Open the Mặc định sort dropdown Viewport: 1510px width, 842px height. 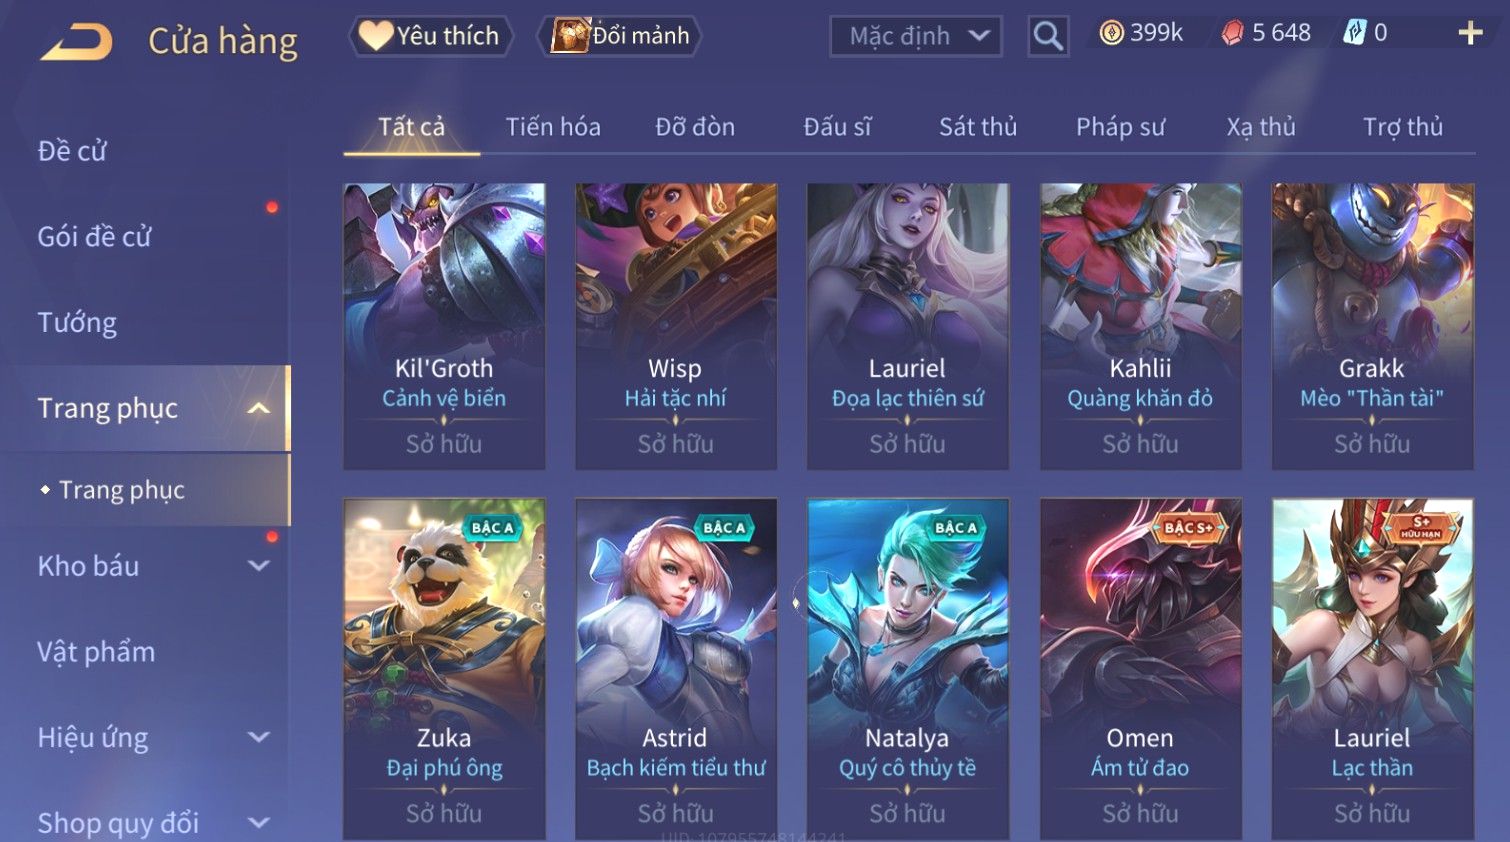916,37
